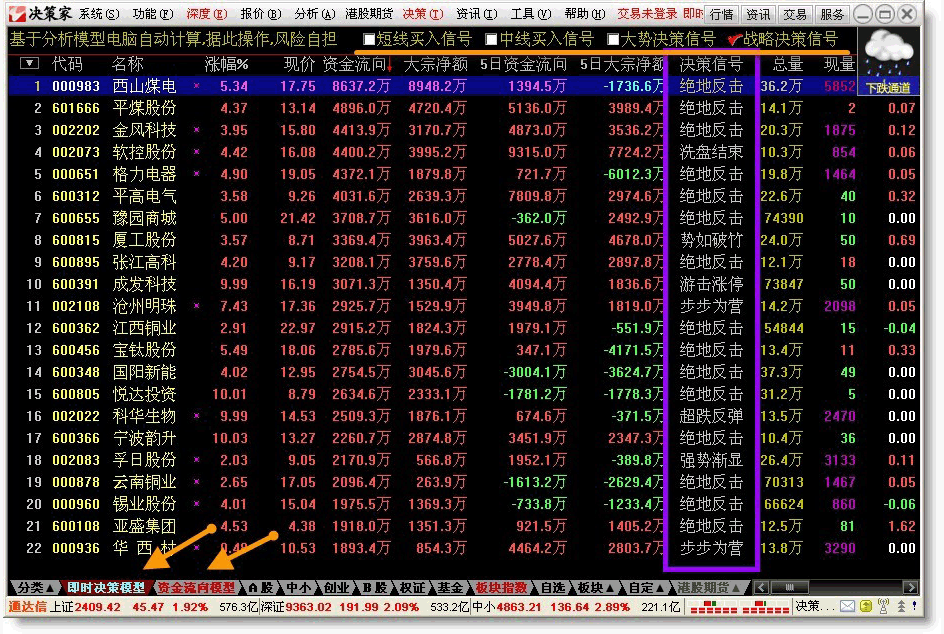The width and height of the screenshot is (944, 634).
Task: Select stock code 600655
Action: [76, 218]
